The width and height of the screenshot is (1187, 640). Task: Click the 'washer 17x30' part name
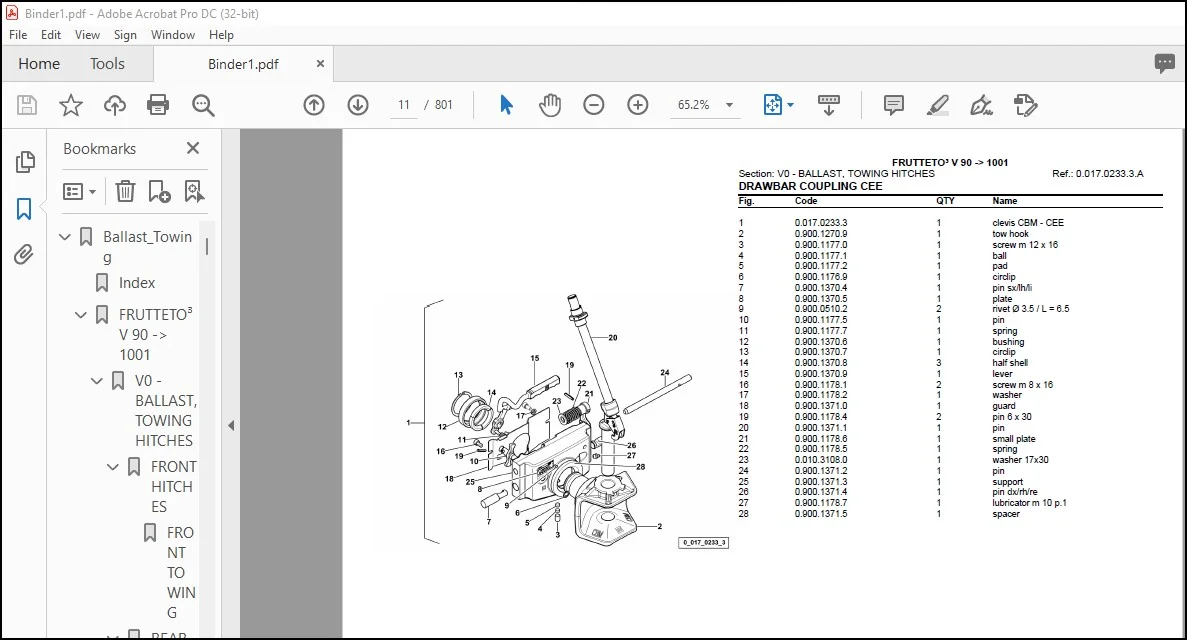(x=1020, y=460)
